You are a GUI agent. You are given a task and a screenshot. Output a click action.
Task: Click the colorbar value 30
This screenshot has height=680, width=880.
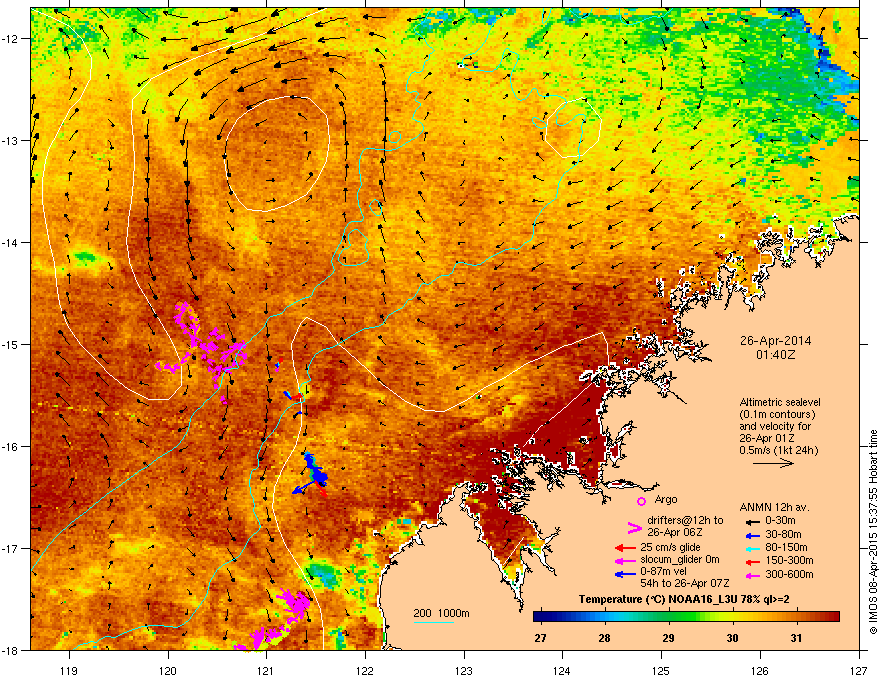732,638
